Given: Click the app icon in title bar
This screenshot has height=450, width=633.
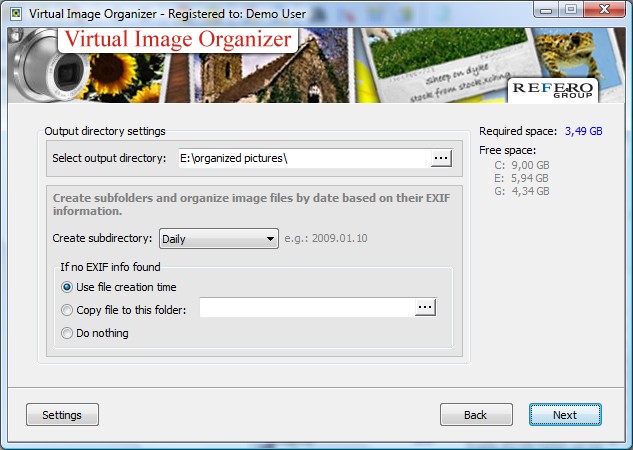Looking at the screenshot, I should tap(16, 14).
